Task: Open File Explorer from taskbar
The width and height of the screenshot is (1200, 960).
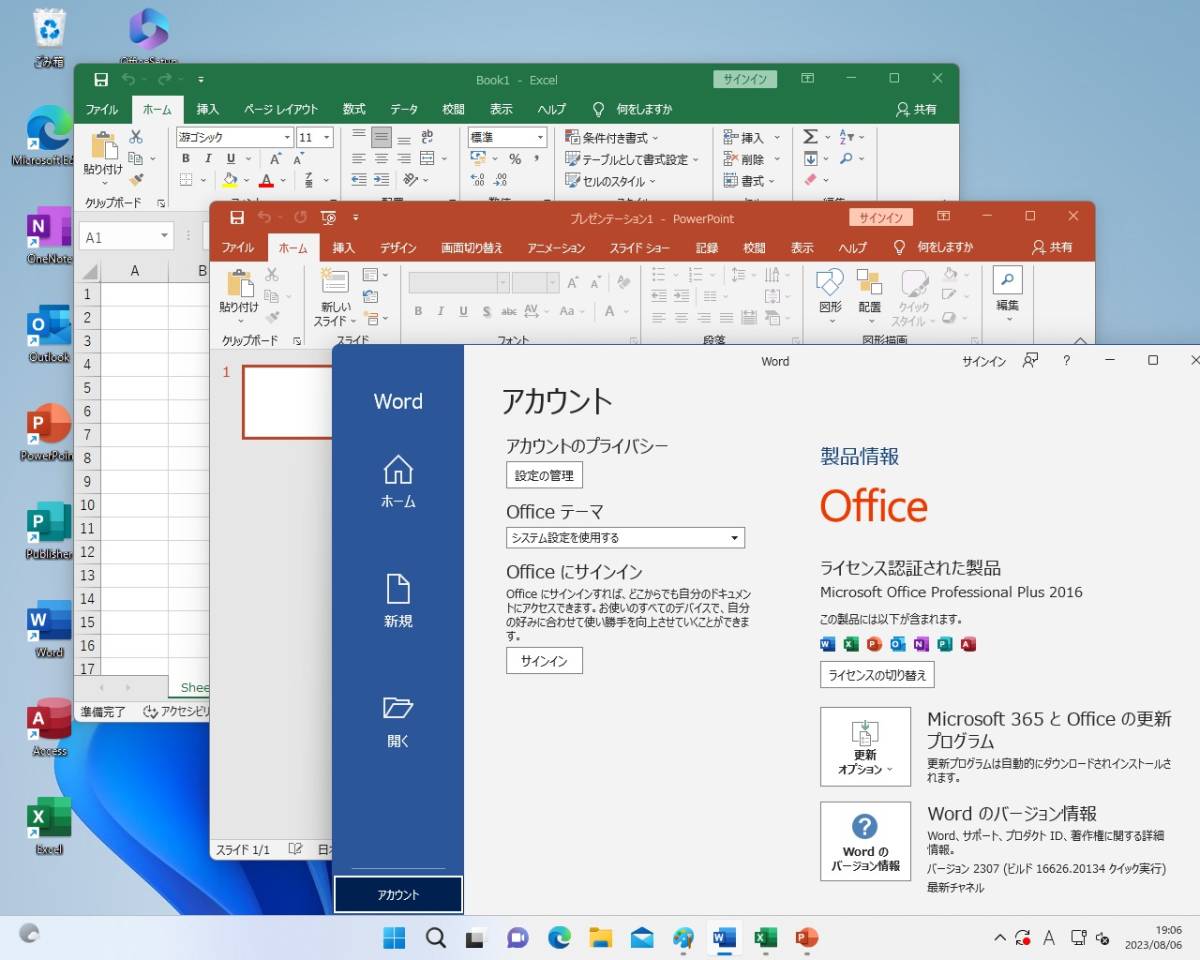Action: tap(600, 937)
